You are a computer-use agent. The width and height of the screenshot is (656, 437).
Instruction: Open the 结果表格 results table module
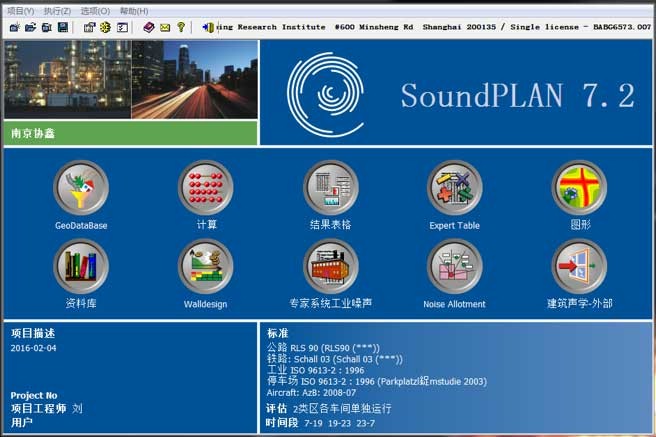pos(331,188)
